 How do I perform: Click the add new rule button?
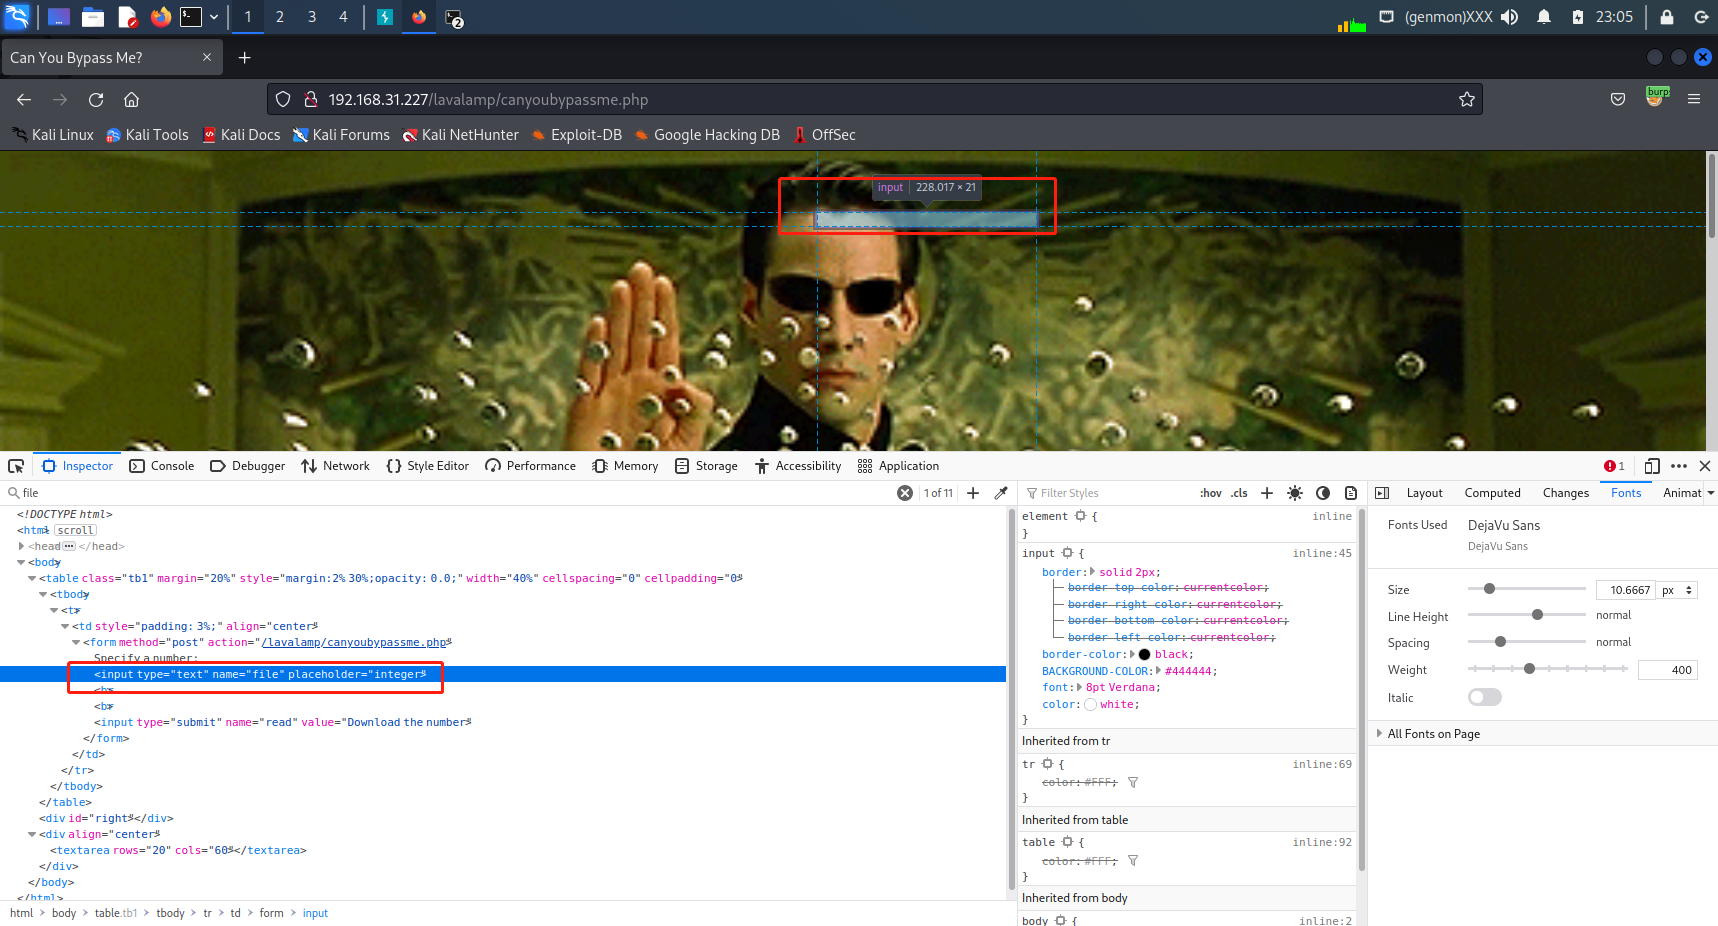tap(1266, 492)
